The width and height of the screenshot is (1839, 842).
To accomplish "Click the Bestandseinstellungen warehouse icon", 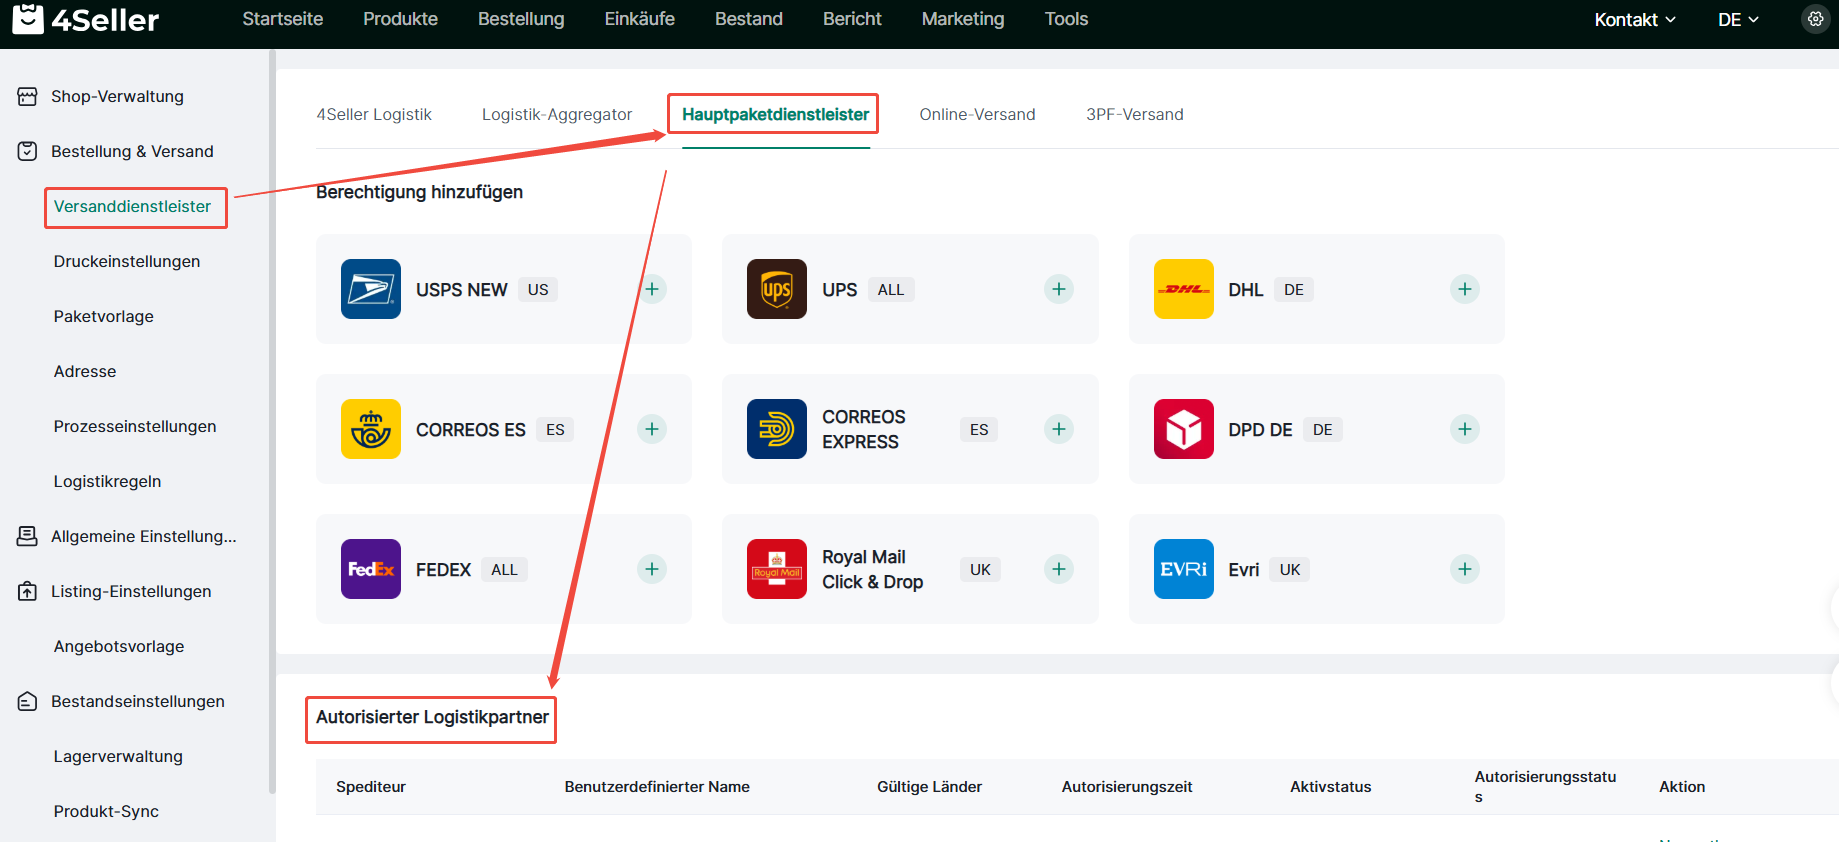I will (28, 701).
